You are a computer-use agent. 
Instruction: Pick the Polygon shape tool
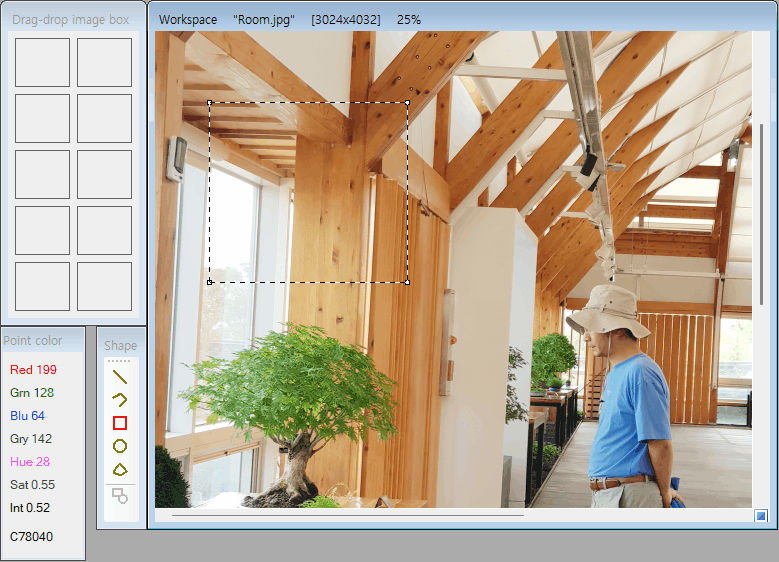120,470
